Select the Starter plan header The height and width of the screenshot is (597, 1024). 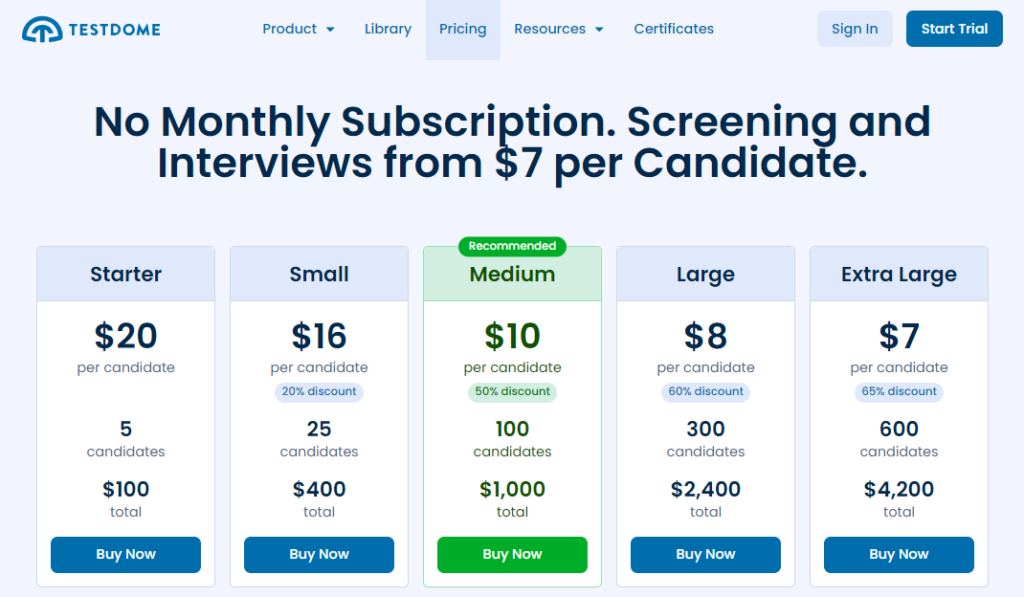pos(125,273)
